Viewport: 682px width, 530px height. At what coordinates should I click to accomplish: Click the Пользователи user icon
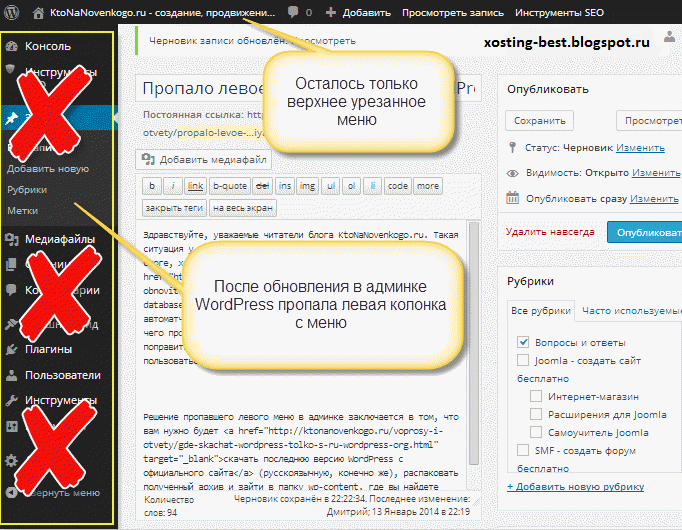12,375
